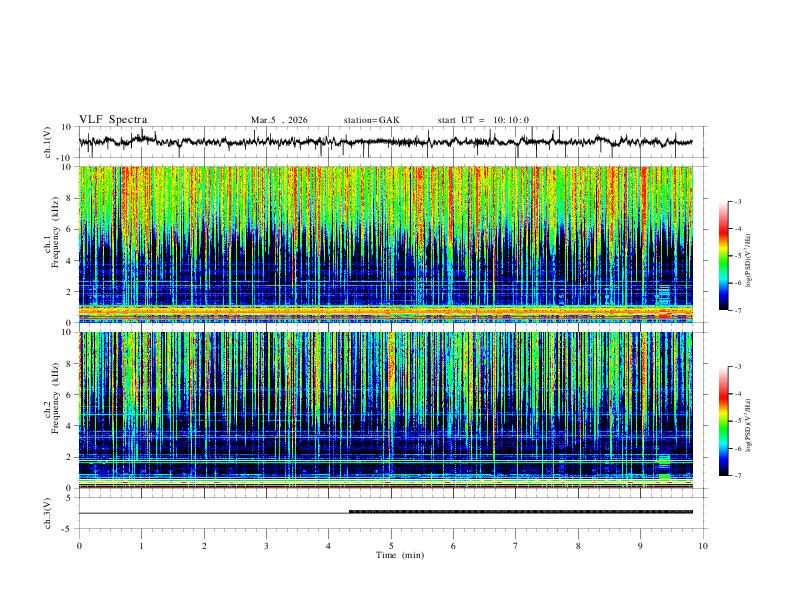Screen dimensions: 792x612
Task: Click time axis tick label "1"
Action: (141, 546)
